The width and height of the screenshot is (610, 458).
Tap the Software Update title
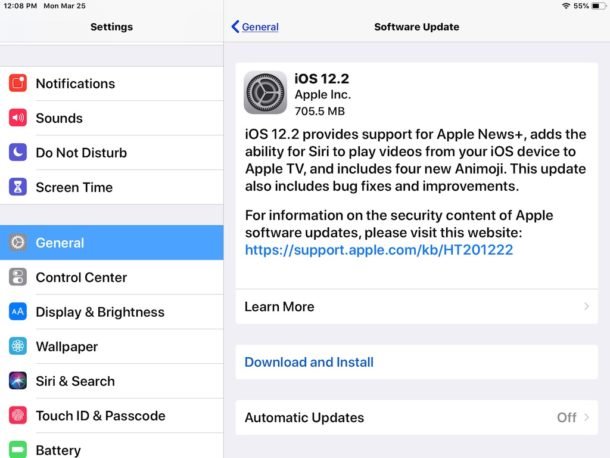416,27
